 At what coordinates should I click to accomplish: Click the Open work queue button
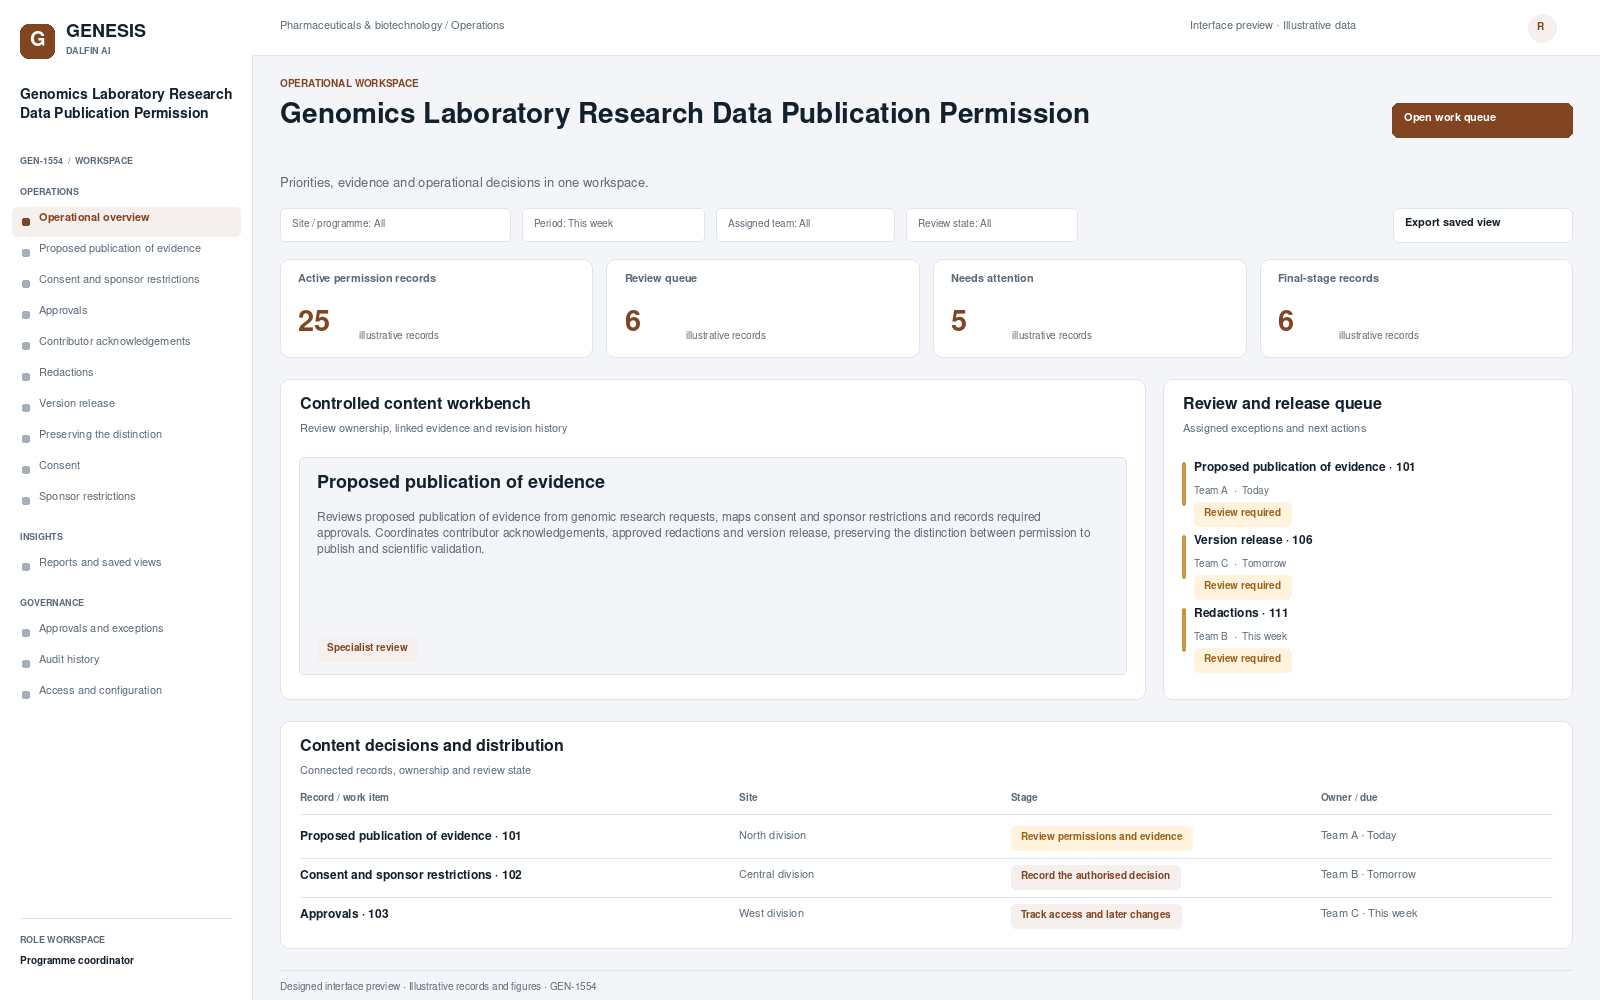pos(1482,120)
